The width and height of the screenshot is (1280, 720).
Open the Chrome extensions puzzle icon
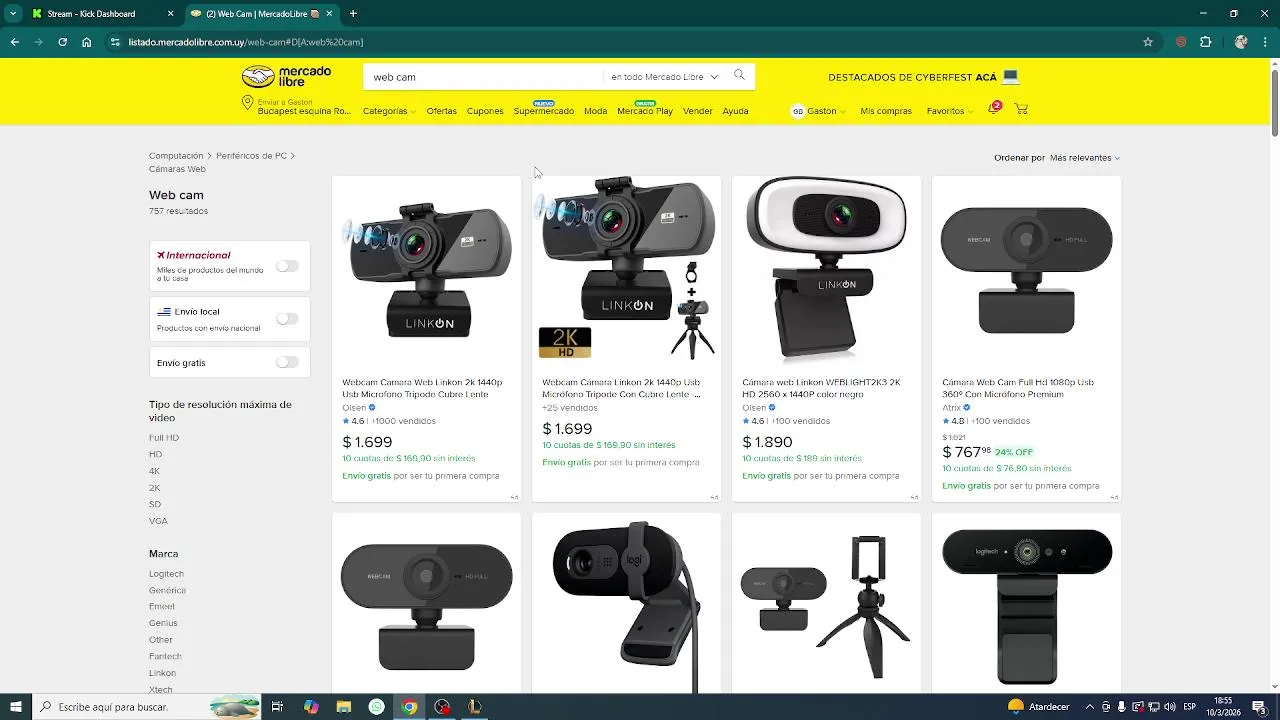(x=1205, y=42)
